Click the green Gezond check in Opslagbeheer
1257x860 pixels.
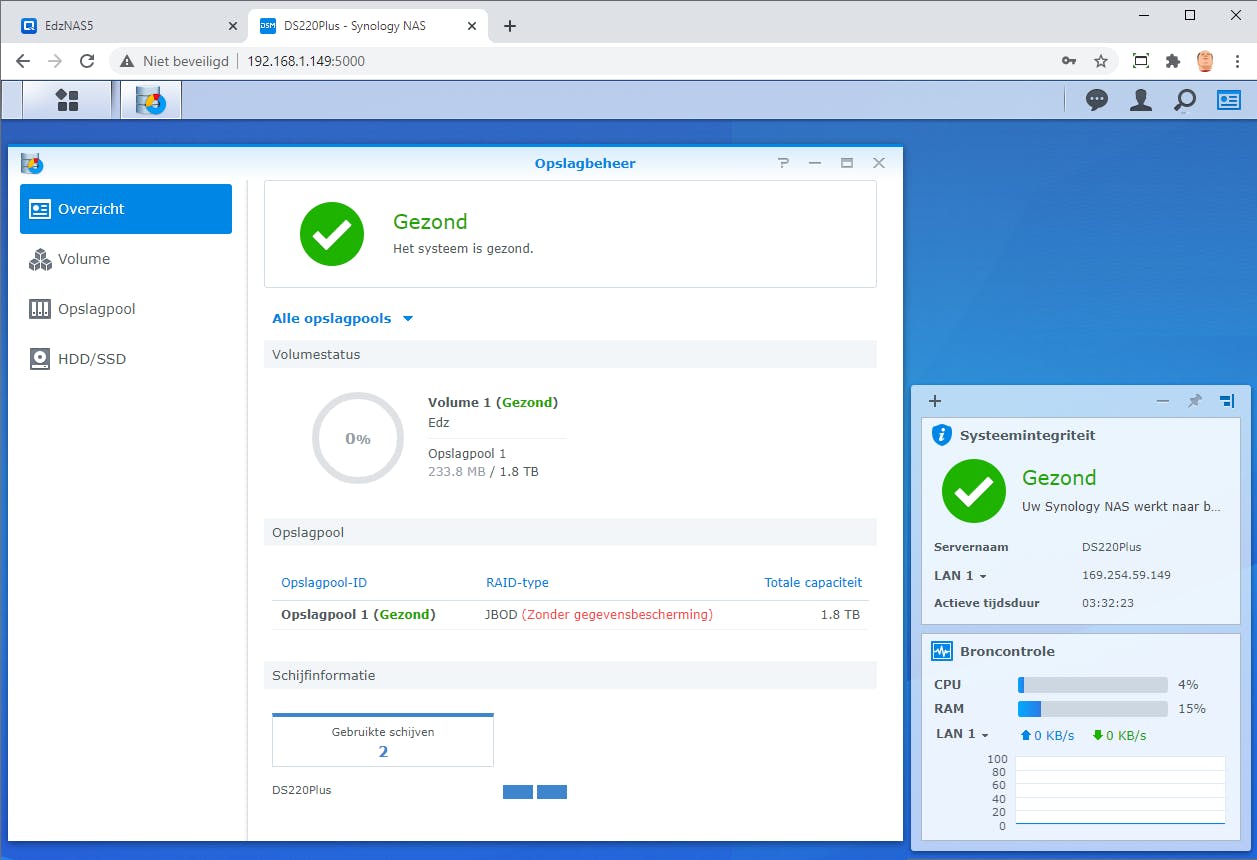coord(332,234)
